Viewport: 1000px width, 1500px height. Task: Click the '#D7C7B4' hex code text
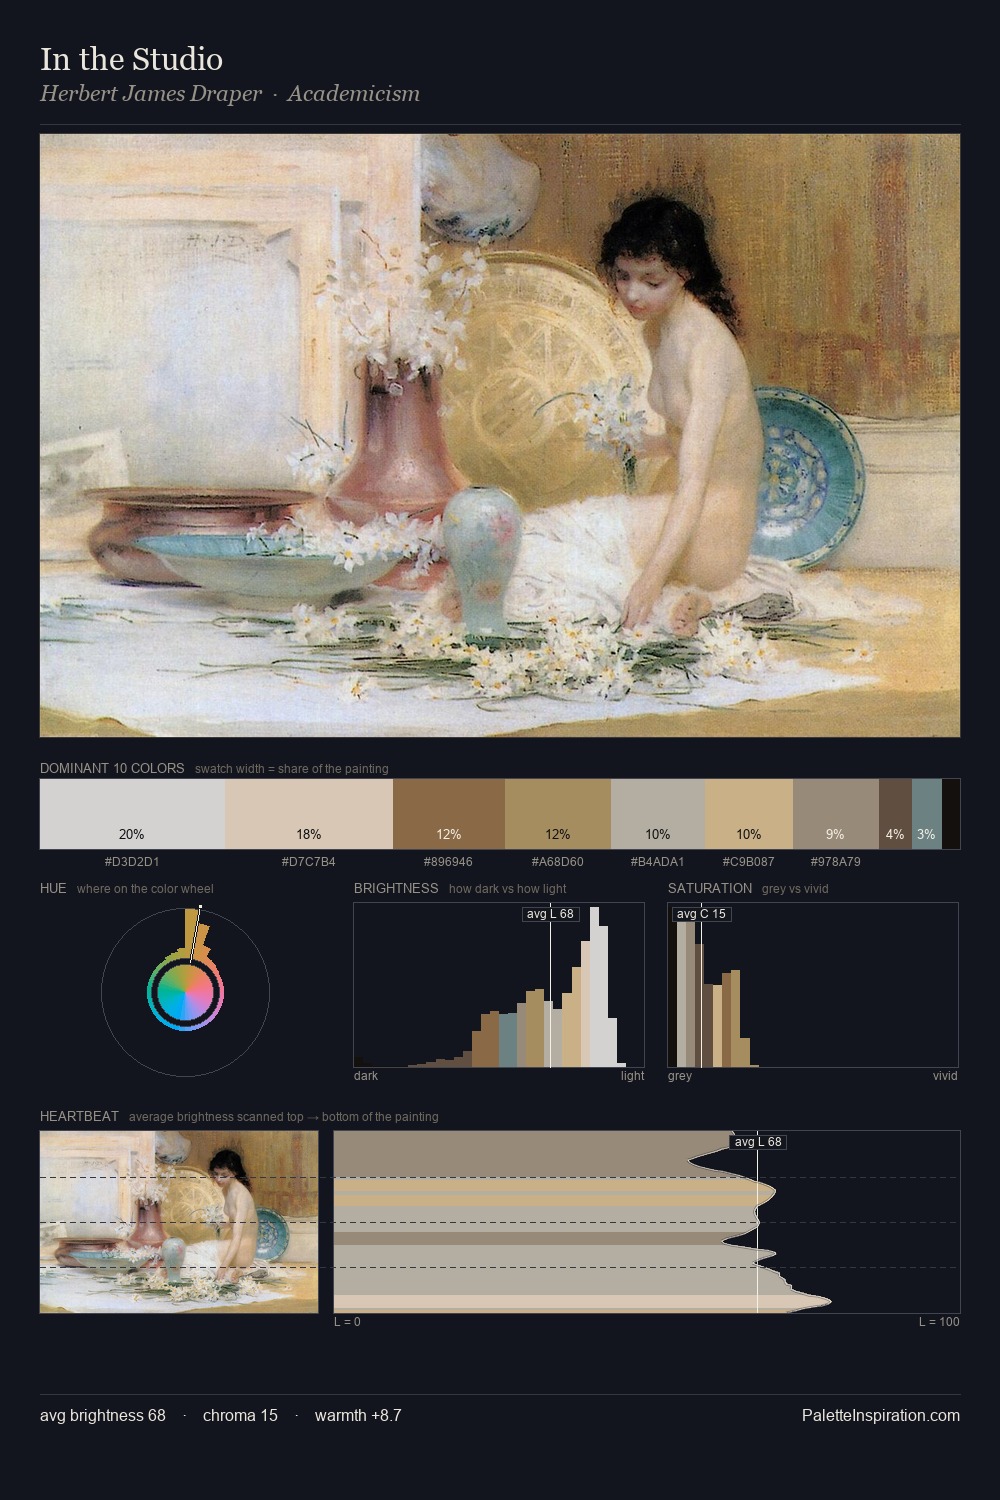pos(309,861)
